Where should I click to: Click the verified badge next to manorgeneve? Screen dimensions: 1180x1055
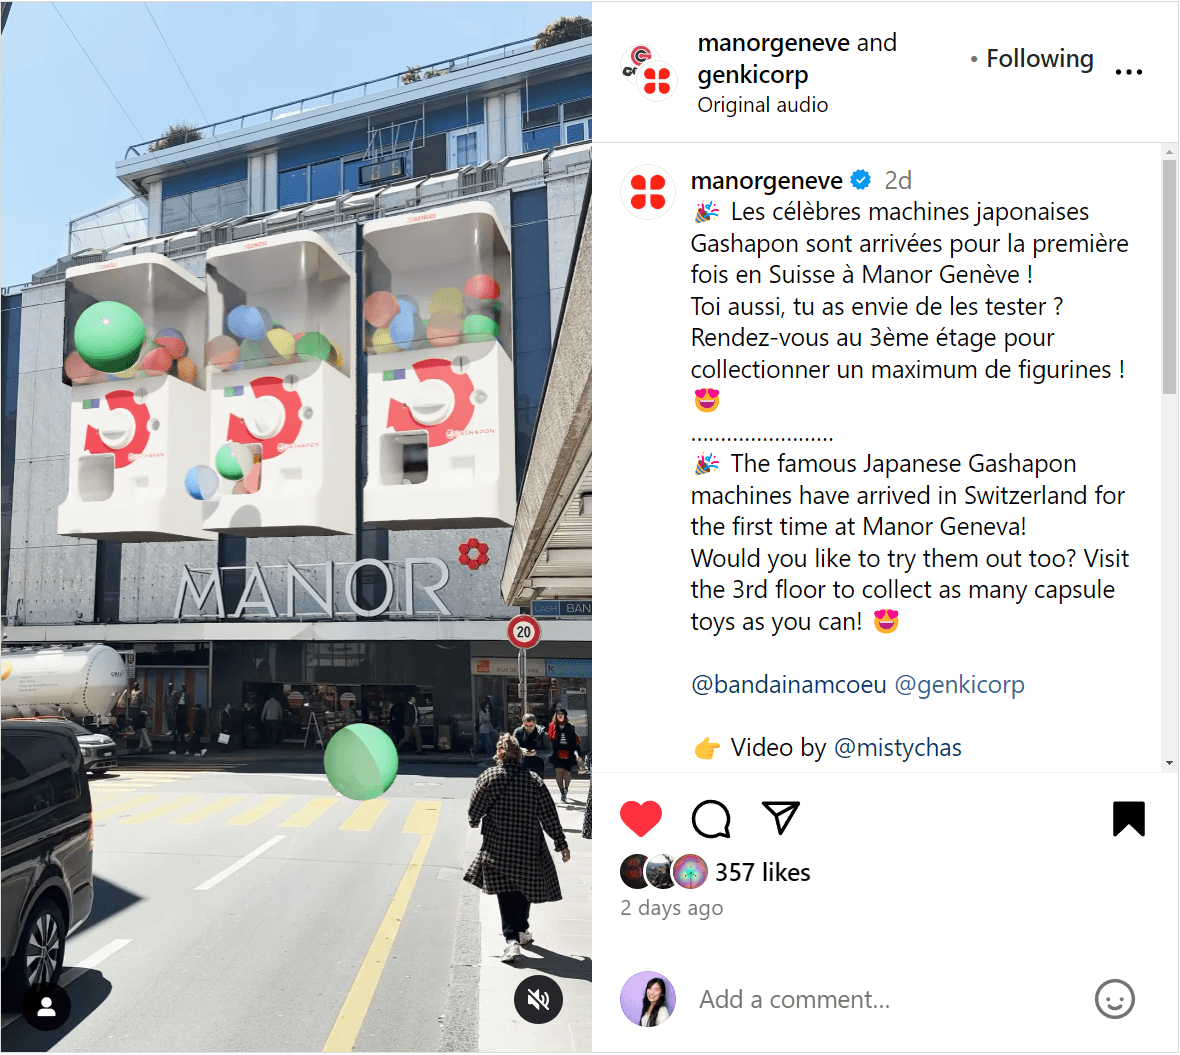point(861,180)
